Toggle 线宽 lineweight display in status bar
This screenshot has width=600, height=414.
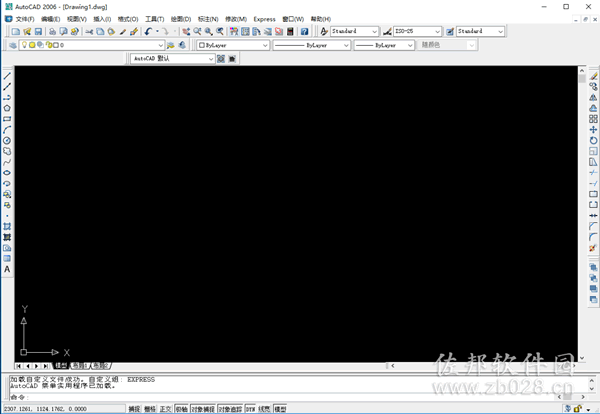tap(264, 409)
